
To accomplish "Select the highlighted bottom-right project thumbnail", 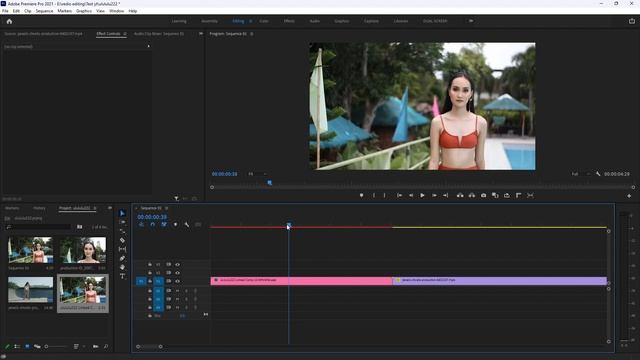I will pyautogui.click(x=83, y=293).
